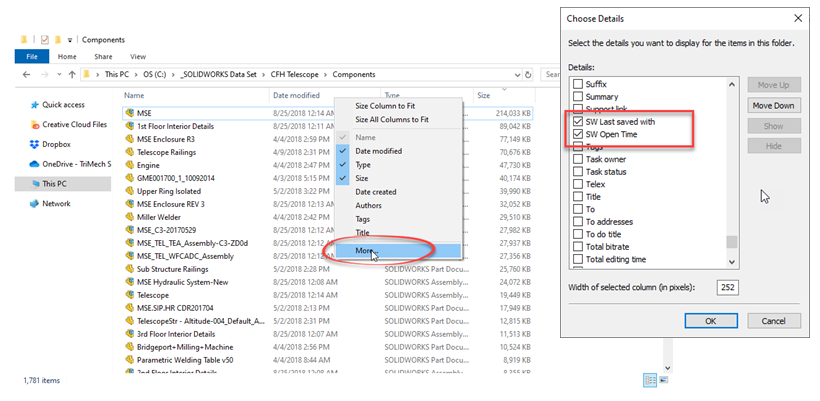Click the Back navigation arrow

coord(26,74)
